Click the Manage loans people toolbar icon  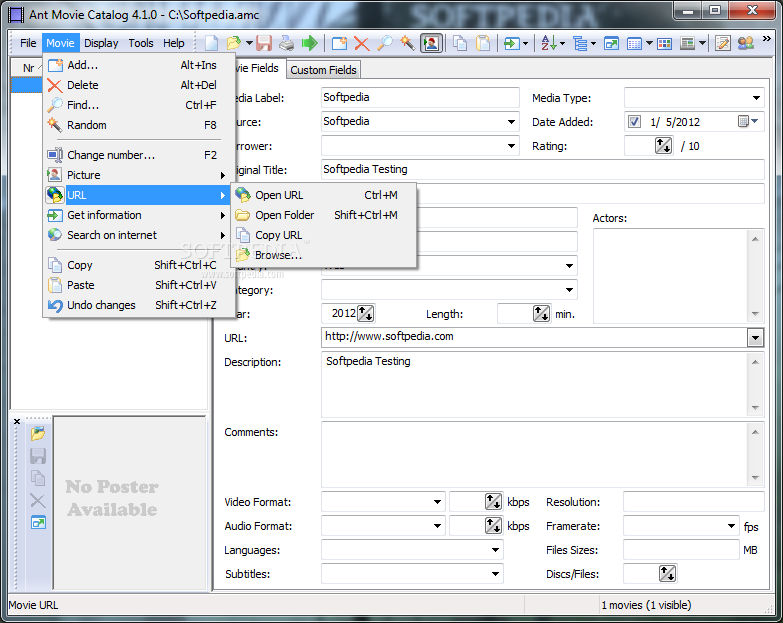pos(746,43)
